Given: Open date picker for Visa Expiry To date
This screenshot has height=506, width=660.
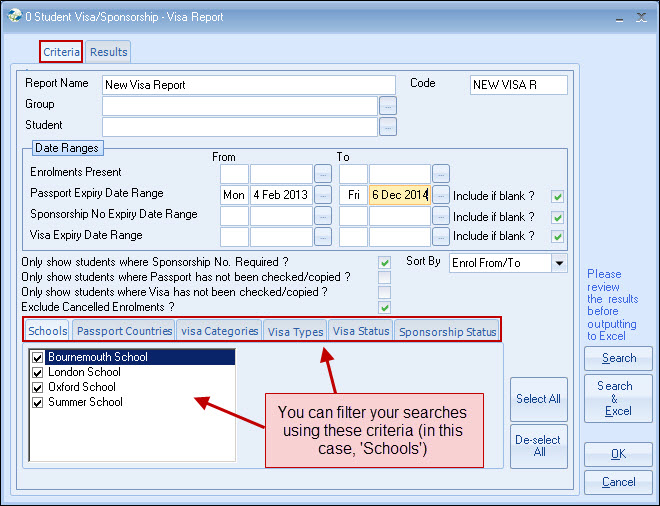Looking at the screenshot, I should tap(441, 237).
